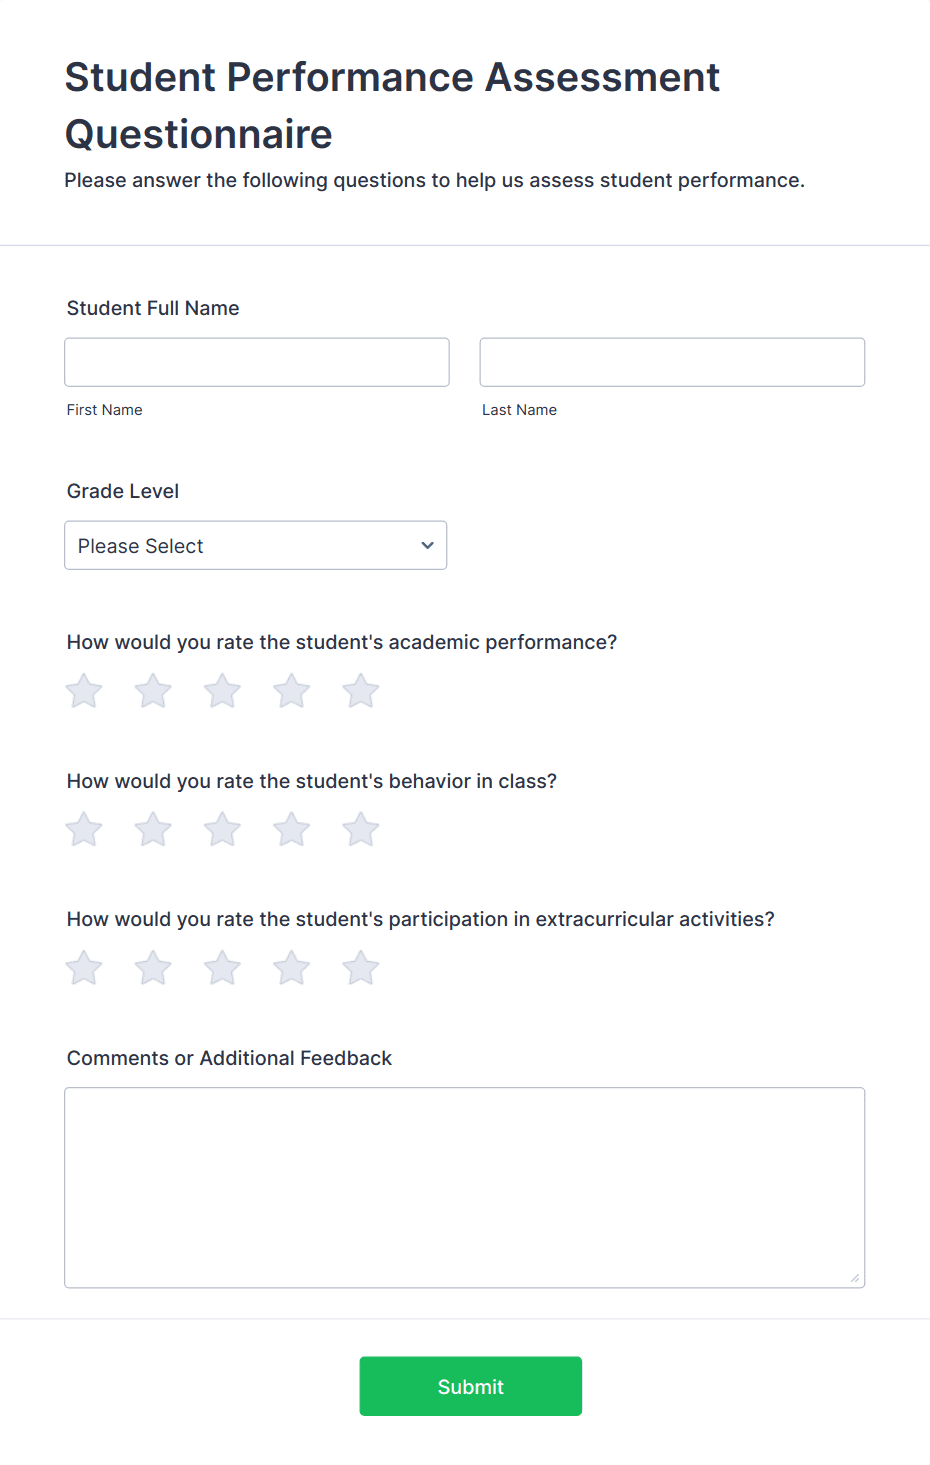930x1465 pixels.
Task: Click the Grade Level chevron arrow
Action: (x=428, y=546)
